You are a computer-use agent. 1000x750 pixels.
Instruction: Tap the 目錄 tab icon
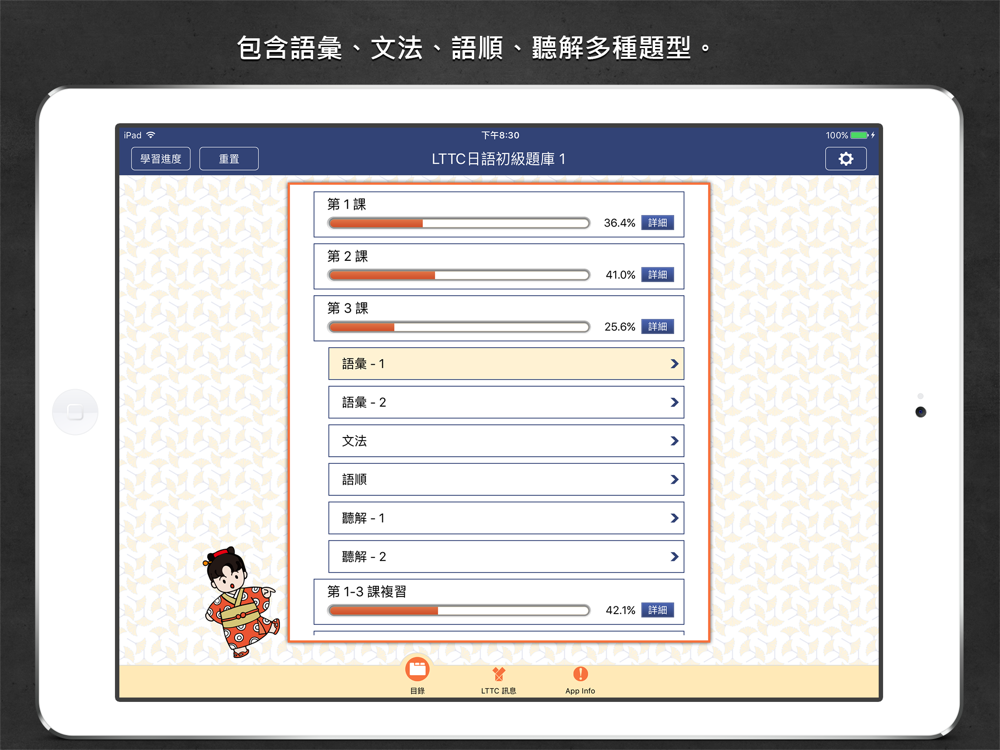(x=417, y=670)
